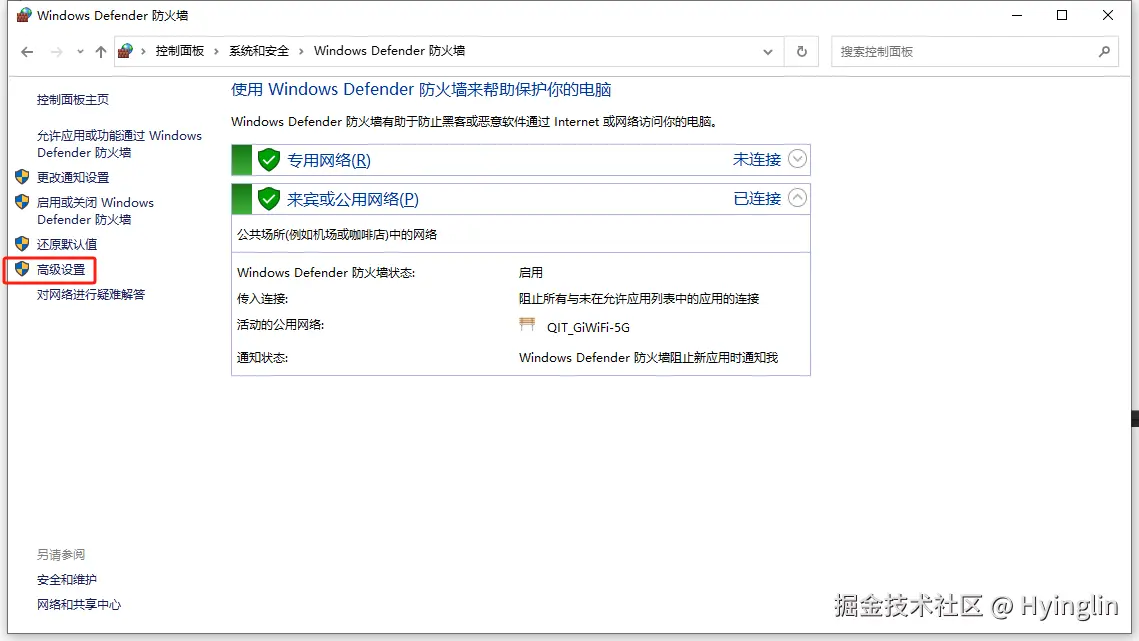1139x641 pixels.
Task: Click 还原默认值 link
Action: (x=67, y=244)
